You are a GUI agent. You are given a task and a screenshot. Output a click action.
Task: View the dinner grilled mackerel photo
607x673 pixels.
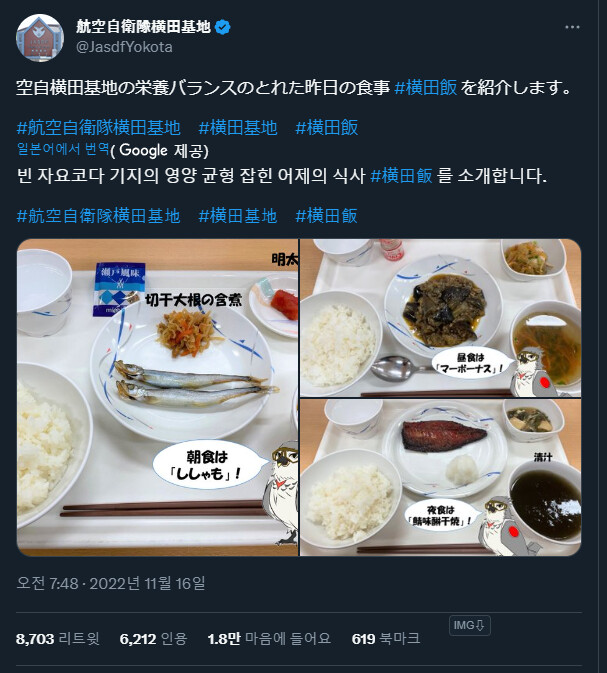pos(440,477)
